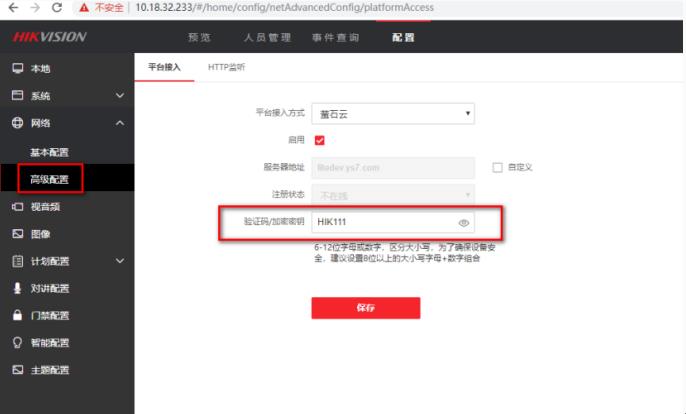Image resolution: width=686 pixels, height=414 pixels.
Task: Click the image icon beside 主题配置
Action: pyautogui.click(x=18, y=370)
